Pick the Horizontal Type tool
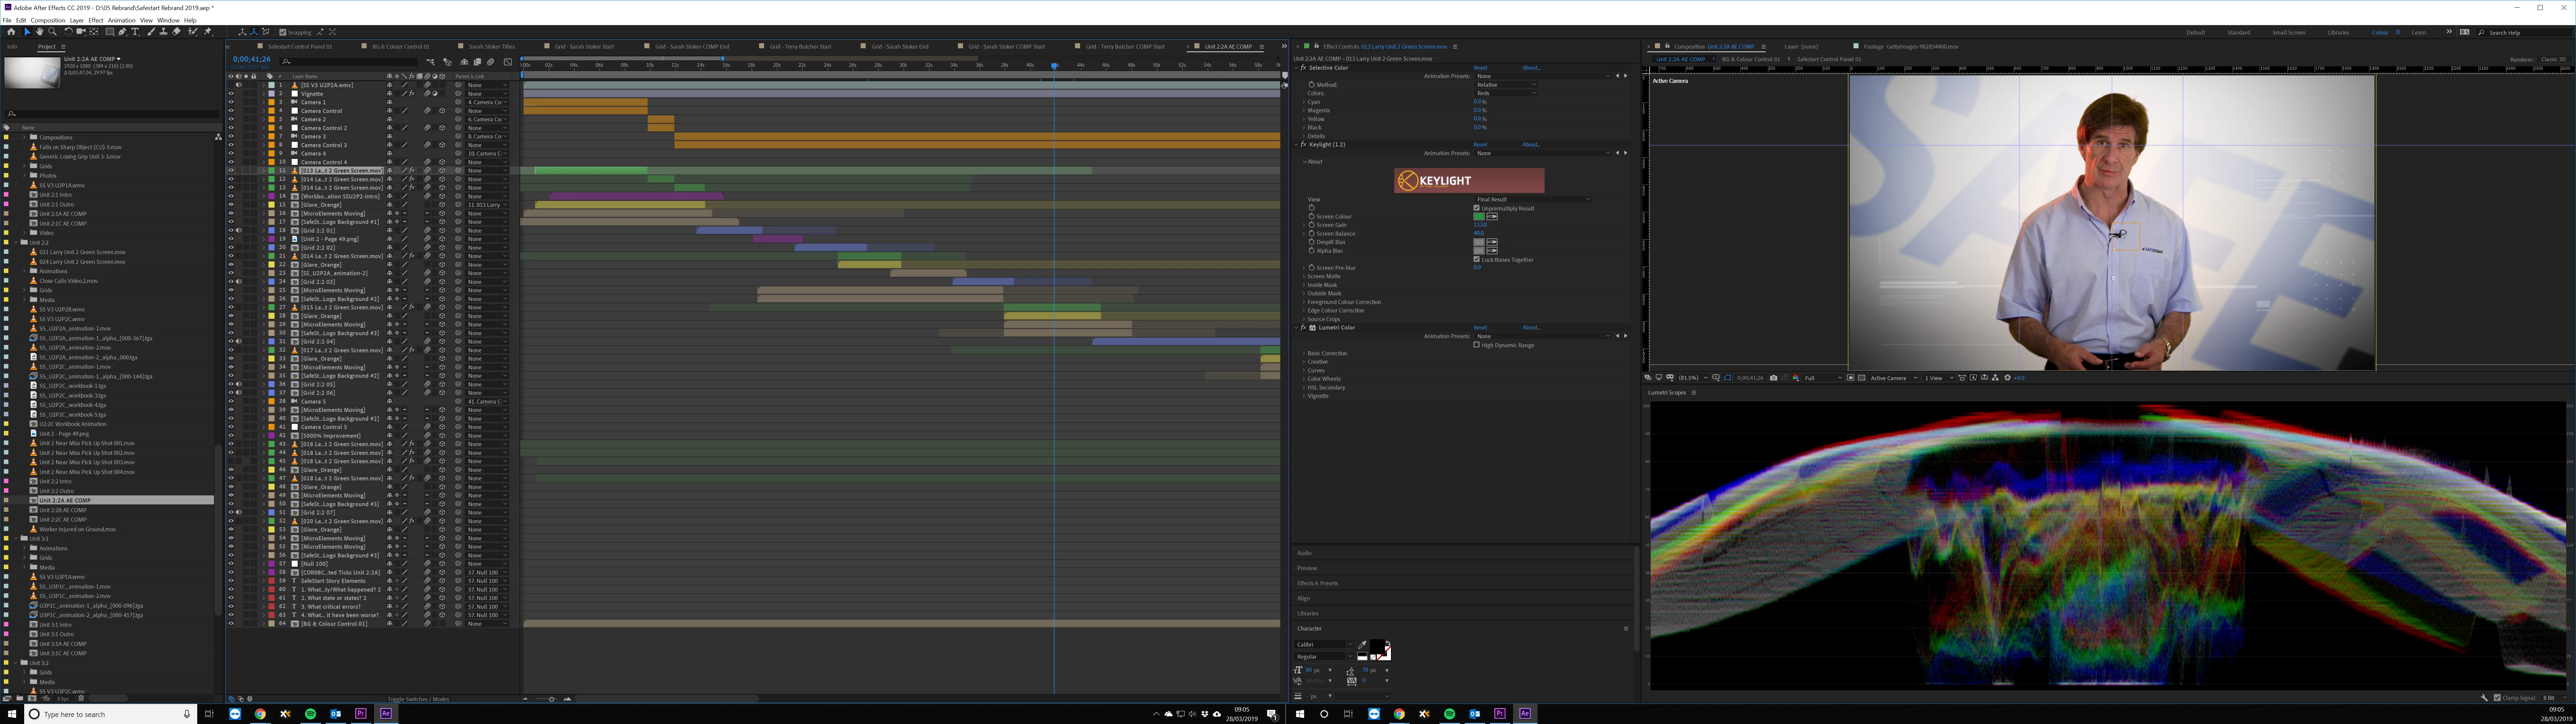 click(135, 32)
